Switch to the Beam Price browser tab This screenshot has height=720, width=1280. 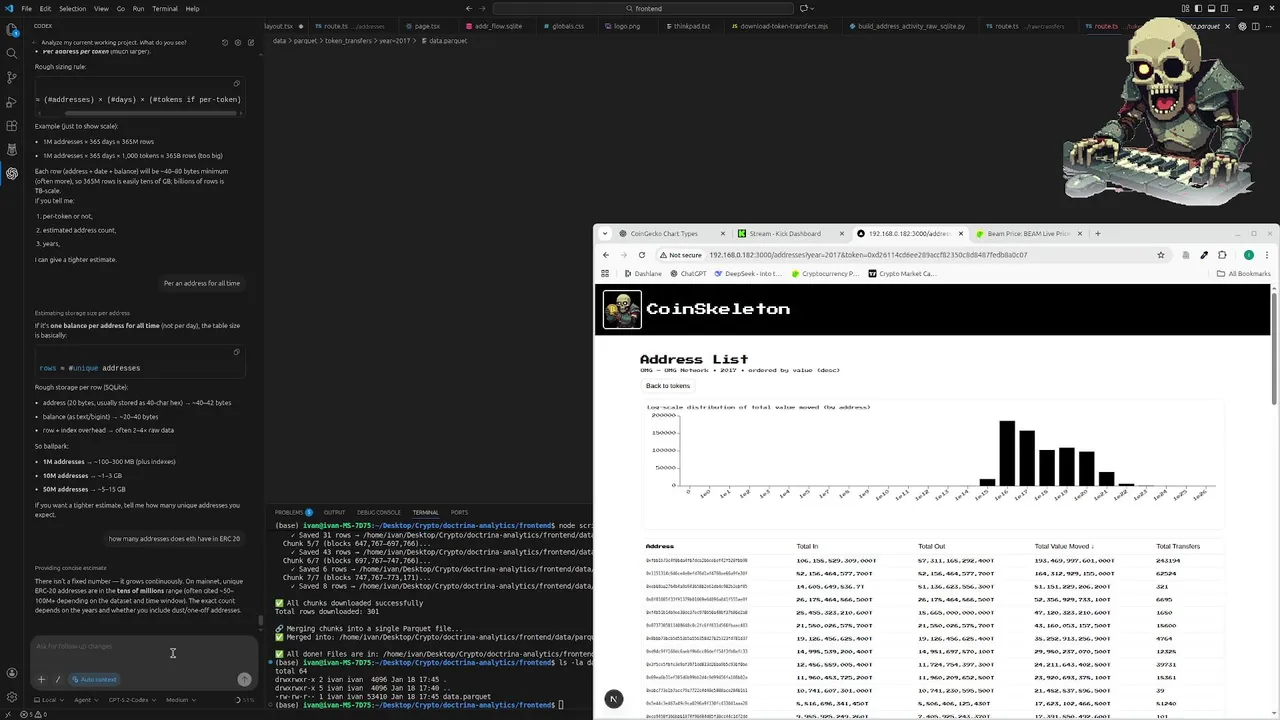click(x=1029, y=234)
